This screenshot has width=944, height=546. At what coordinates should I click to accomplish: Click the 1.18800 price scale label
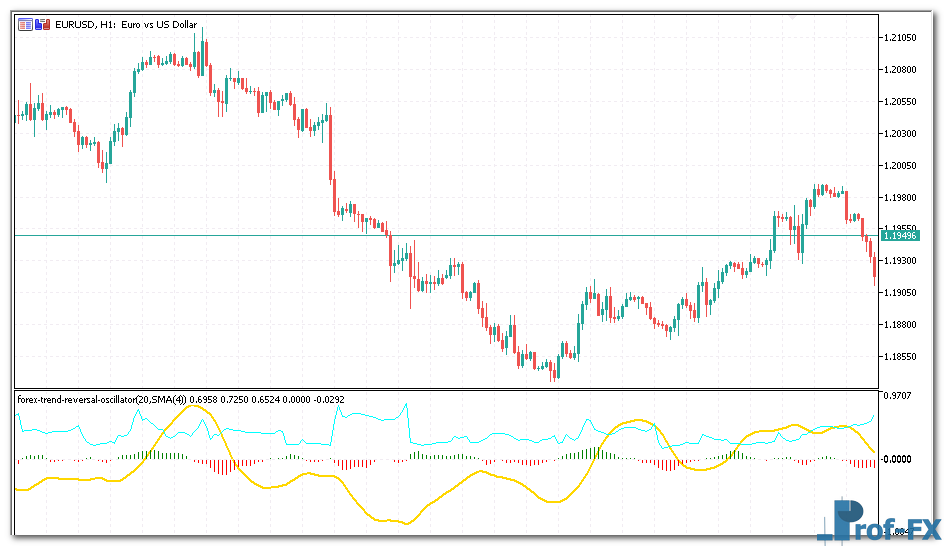902,325
